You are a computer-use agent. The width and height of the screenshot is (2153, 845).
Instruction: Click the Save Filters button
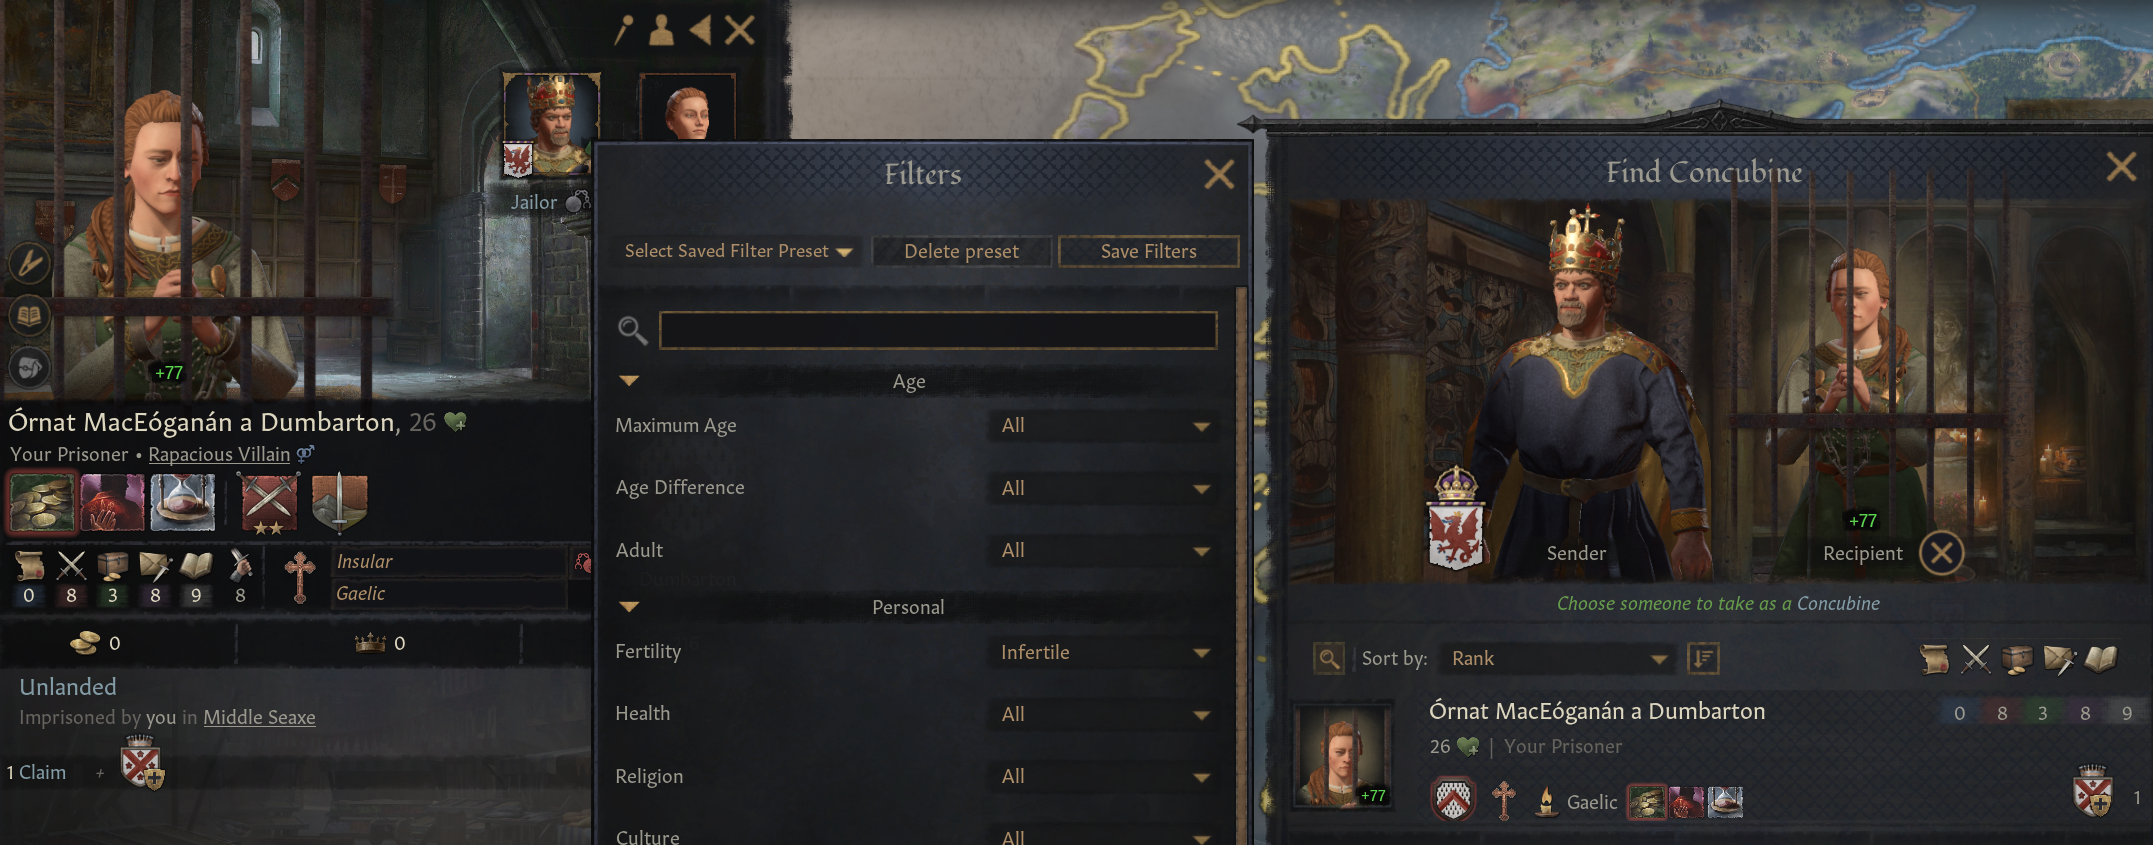pos(1148,251)
